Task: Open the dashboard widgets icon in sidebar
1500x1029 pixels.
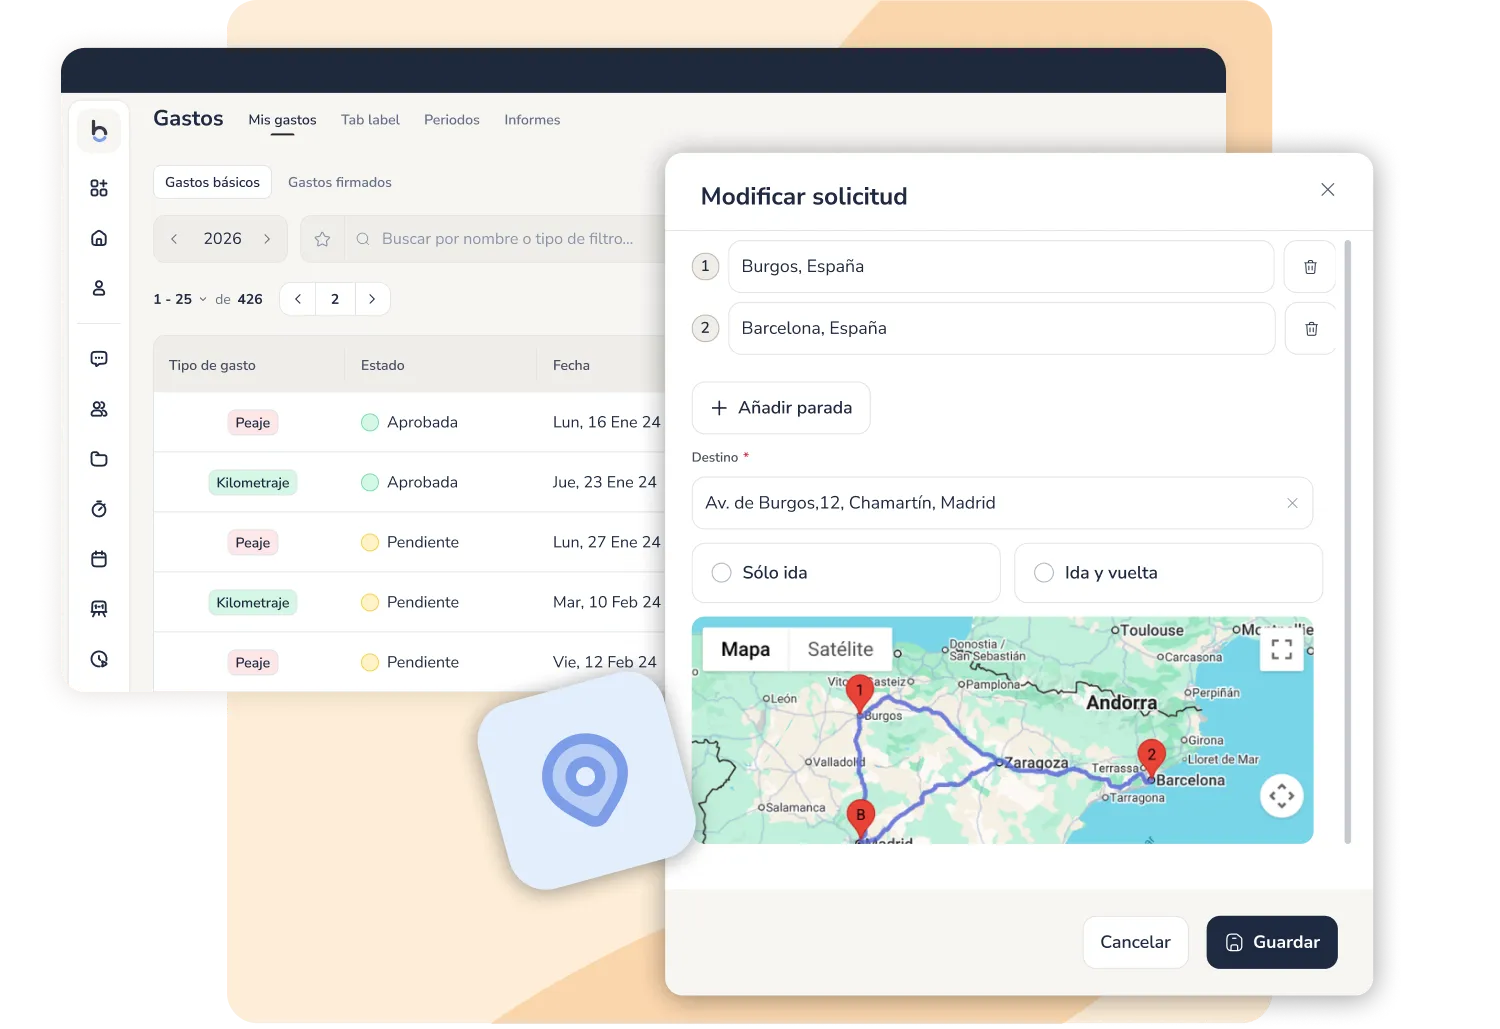Action: click(99, 188)
